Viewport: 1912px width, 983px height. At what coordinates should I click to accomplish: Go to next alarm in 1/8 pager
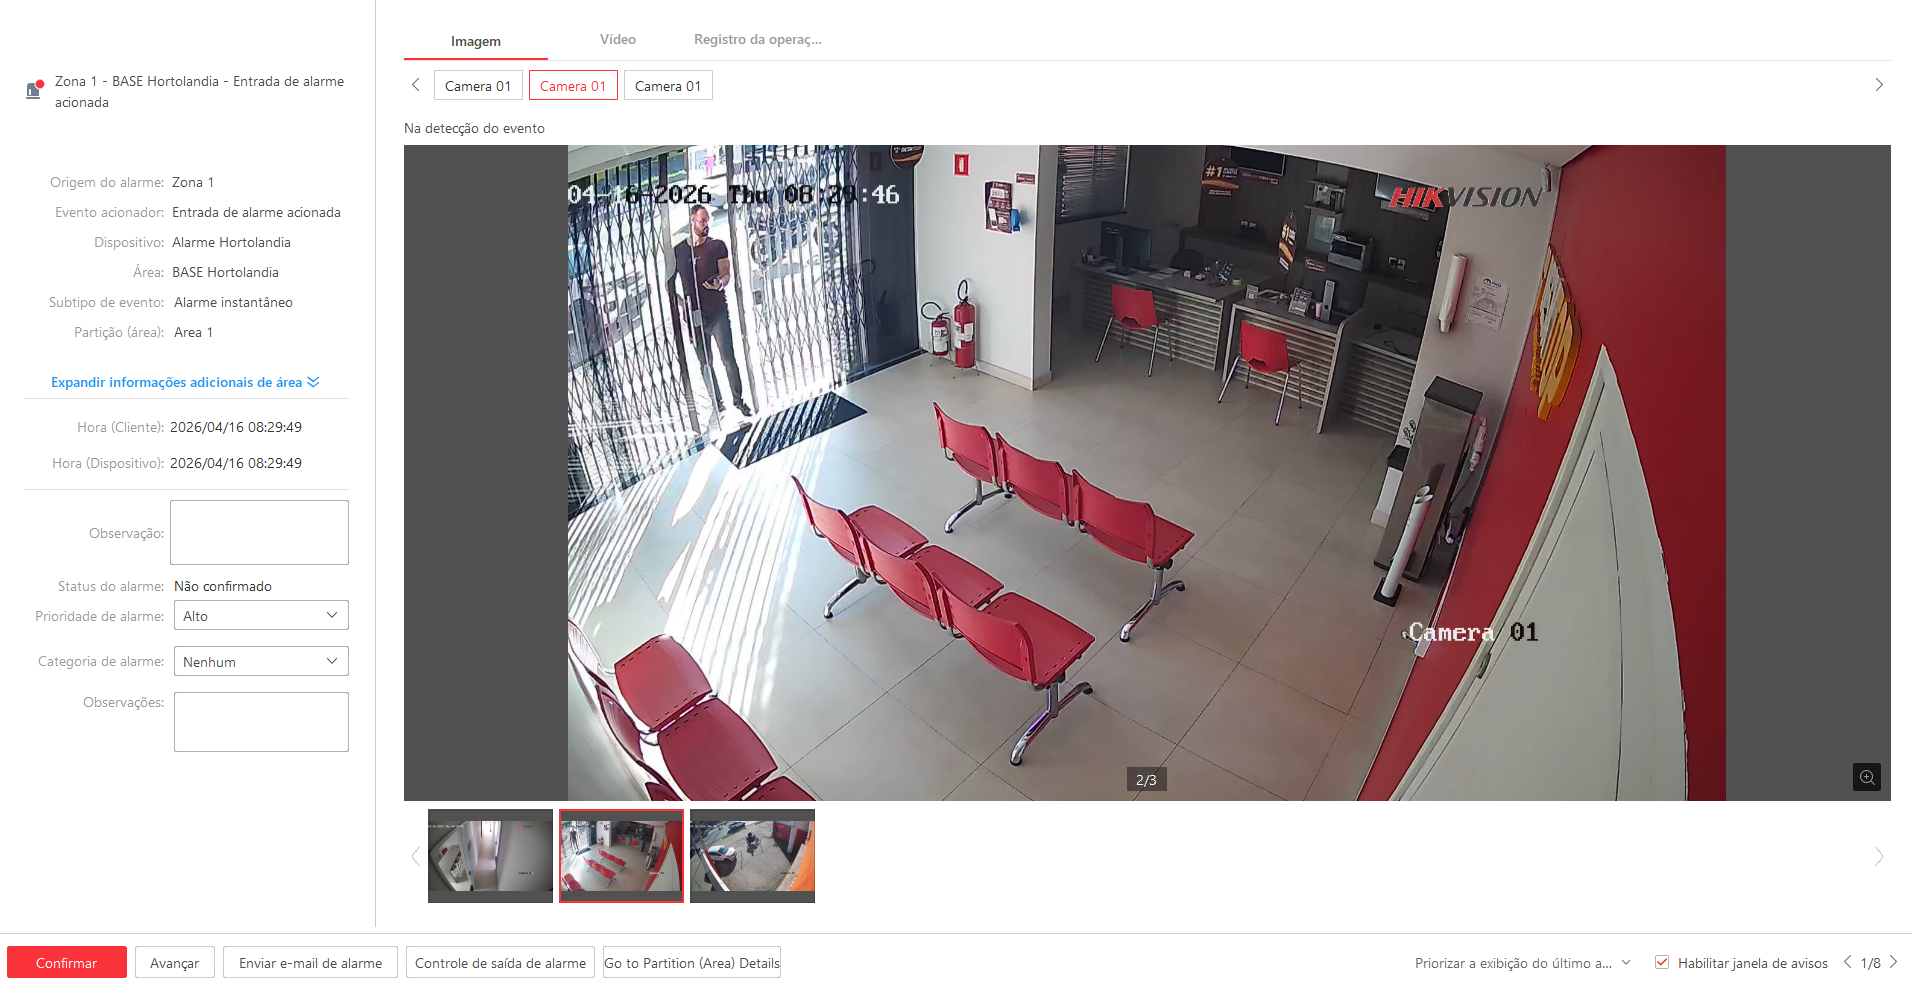coord(1893,962)
